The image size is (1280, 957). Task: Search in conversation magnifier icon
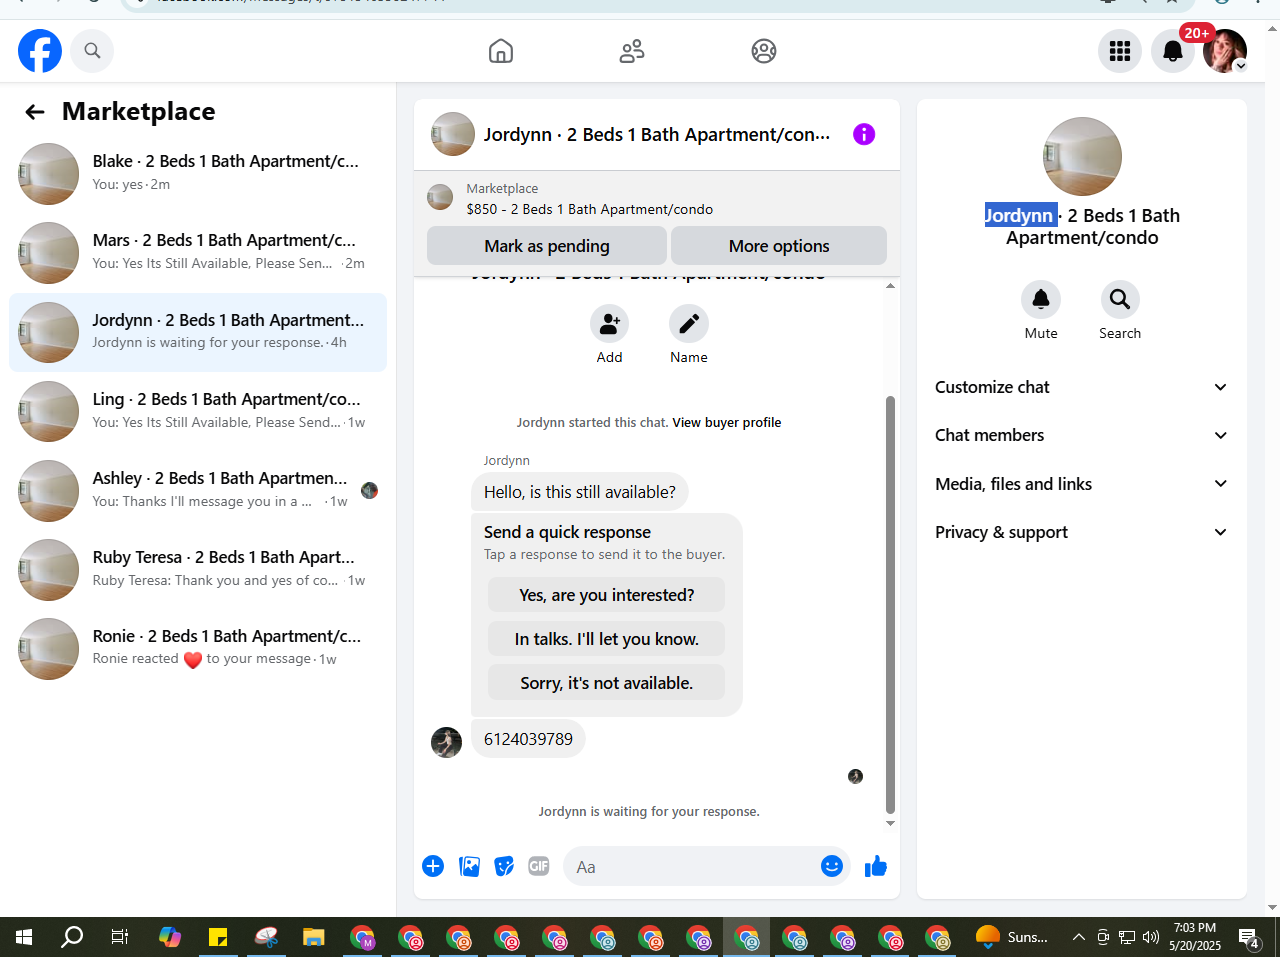(1120, 299)
